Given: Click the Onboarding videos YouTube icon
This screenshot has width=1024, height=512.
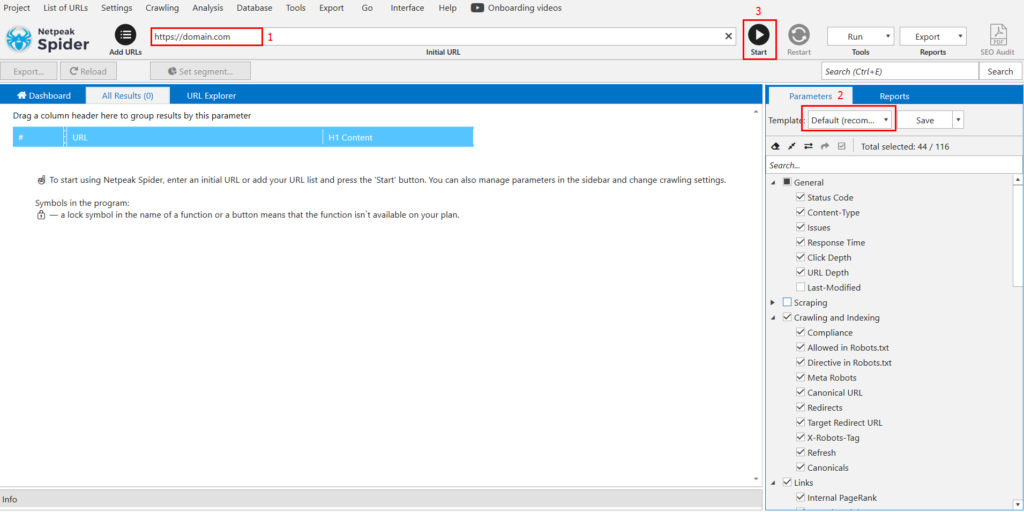Looking at the screenshot, I should (x=477, y=8).
